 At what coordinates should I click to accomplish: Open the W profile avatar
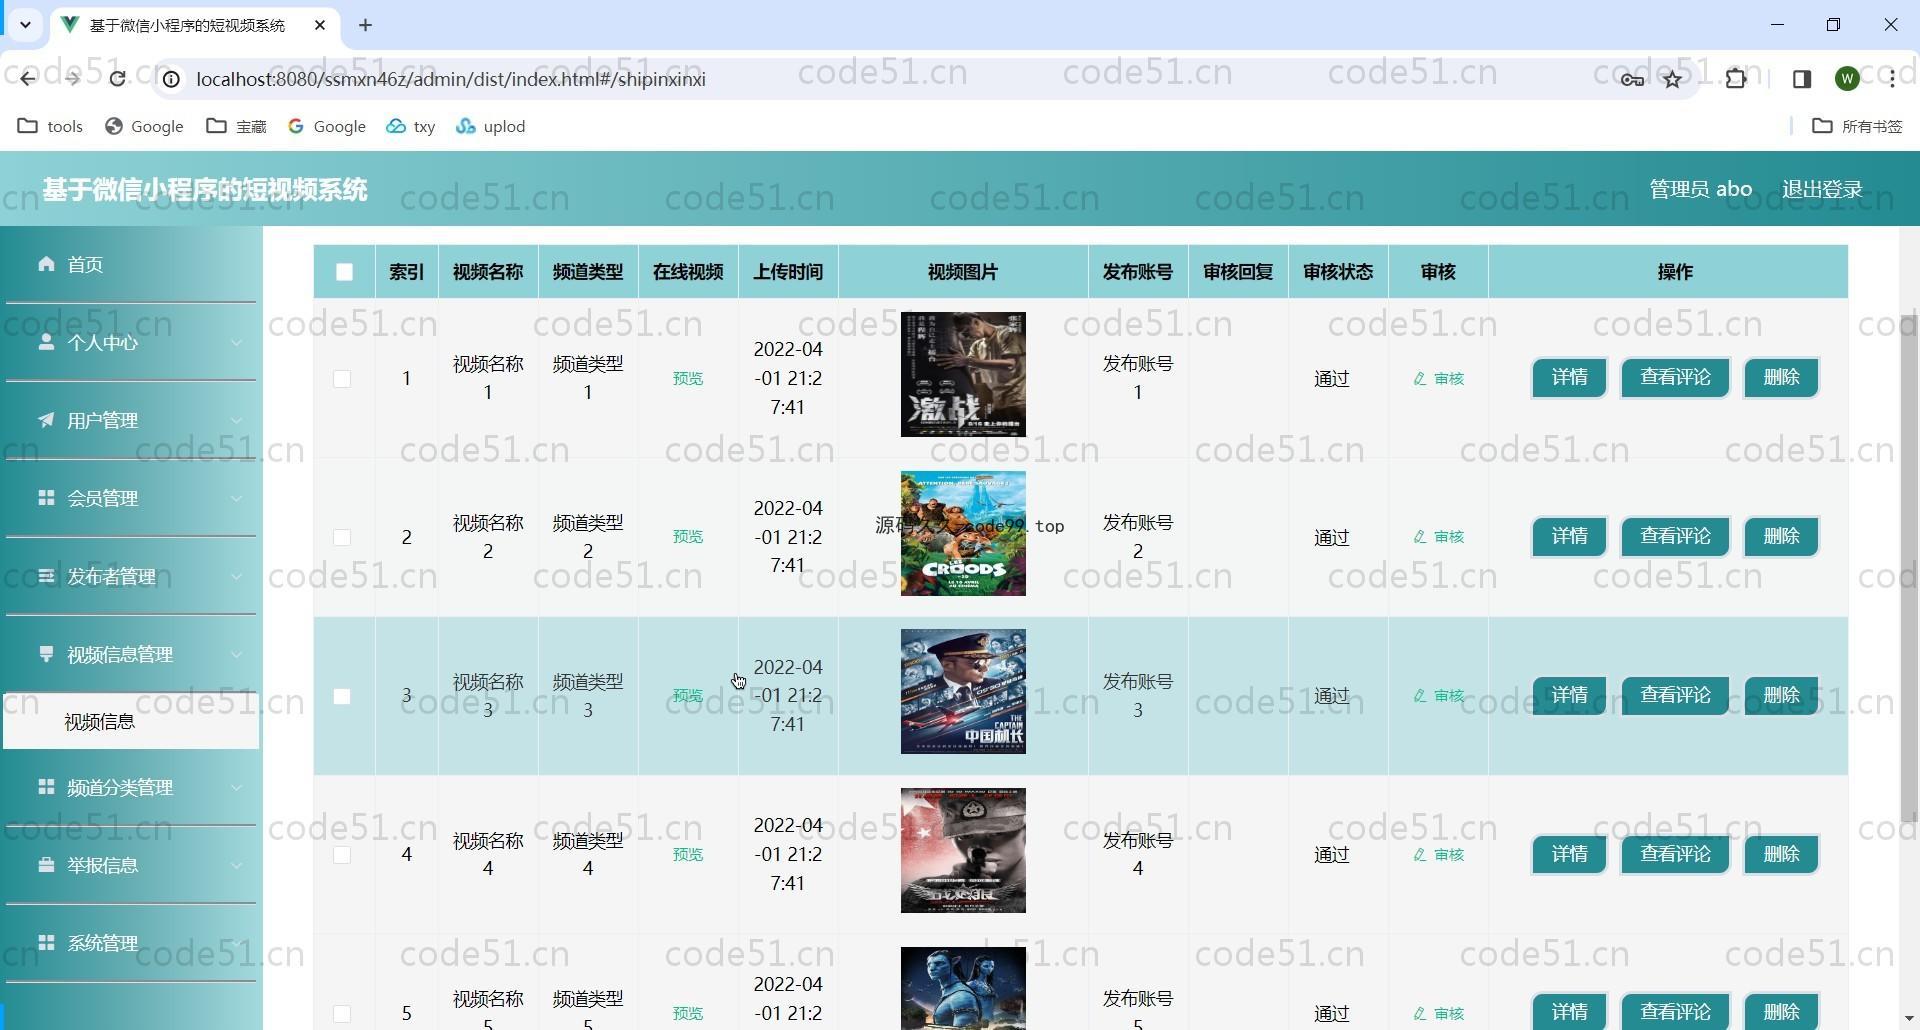tap(1847, 79)
